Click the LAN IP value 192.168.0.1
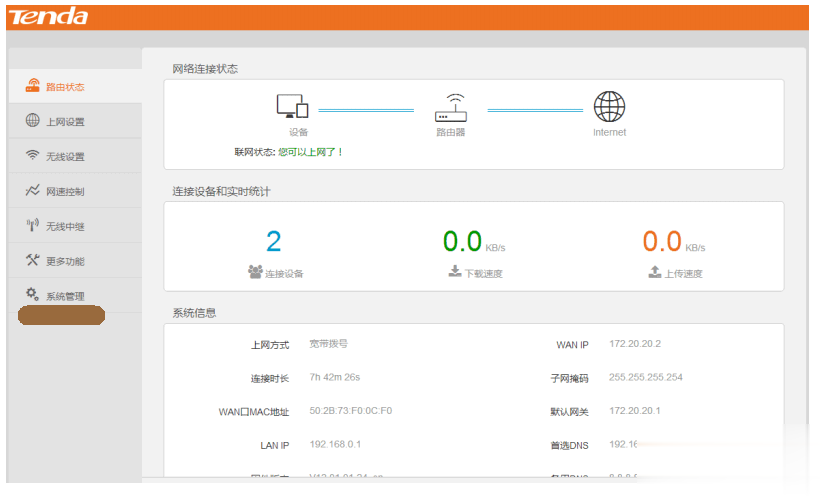827x498 pixels. [x=335, y=444]
